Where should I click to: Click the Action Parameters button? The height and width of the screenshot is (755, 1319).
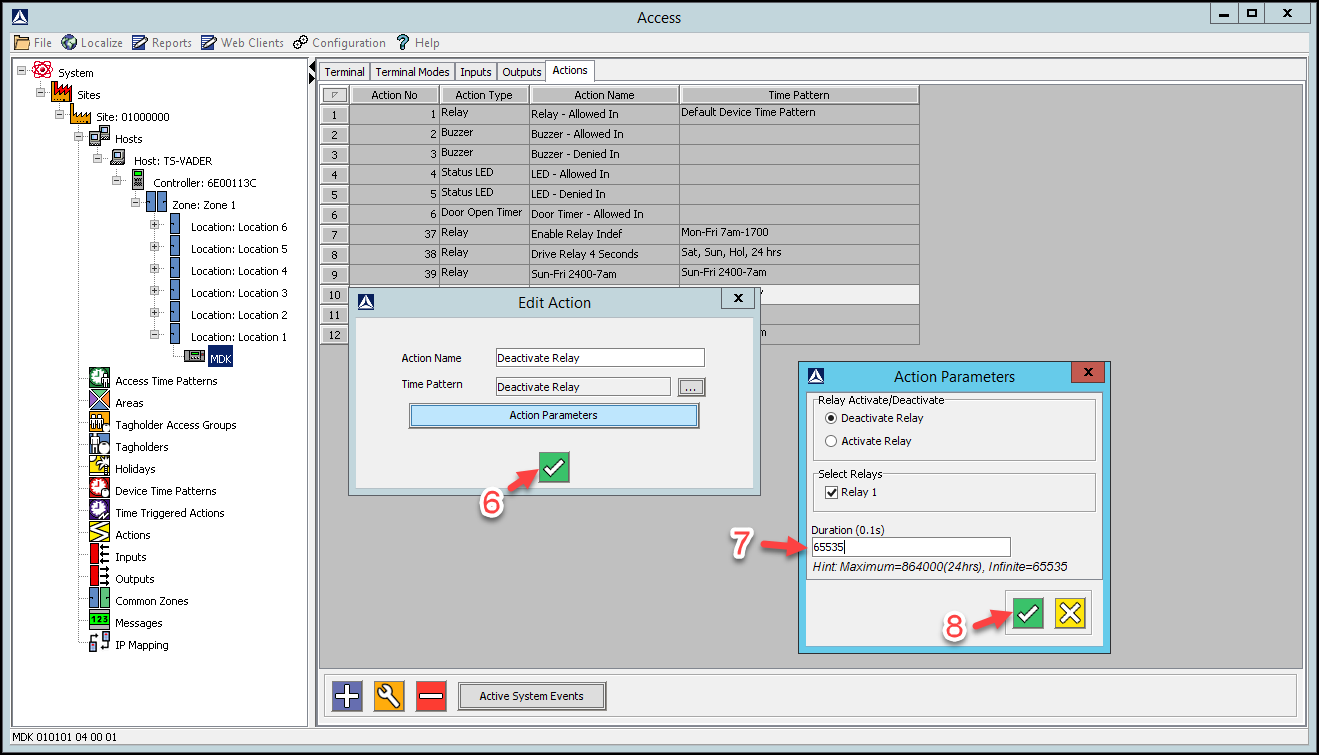tap(554, 415)
